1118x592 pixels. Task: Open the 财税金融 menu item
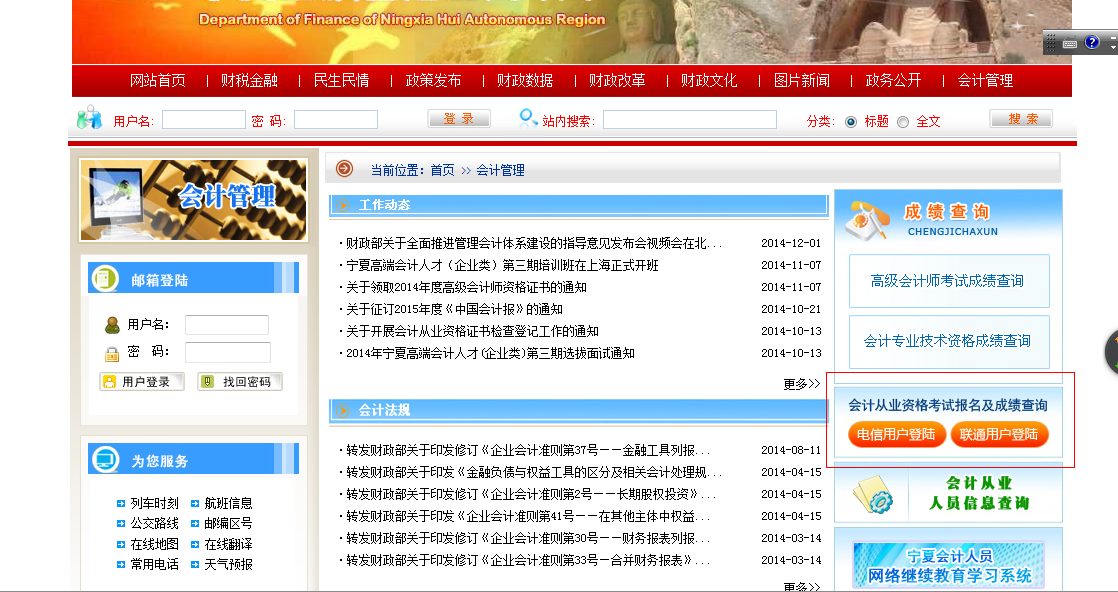pyautogui.click(x=249, y=81)
